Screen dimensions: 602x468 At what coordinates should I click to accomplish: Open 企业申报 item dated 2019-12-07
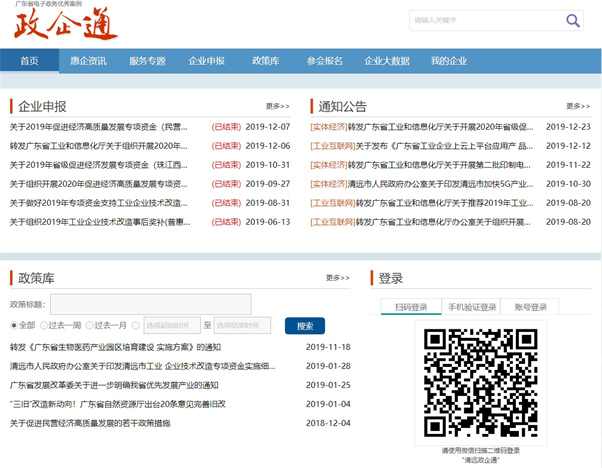(99, 127)
